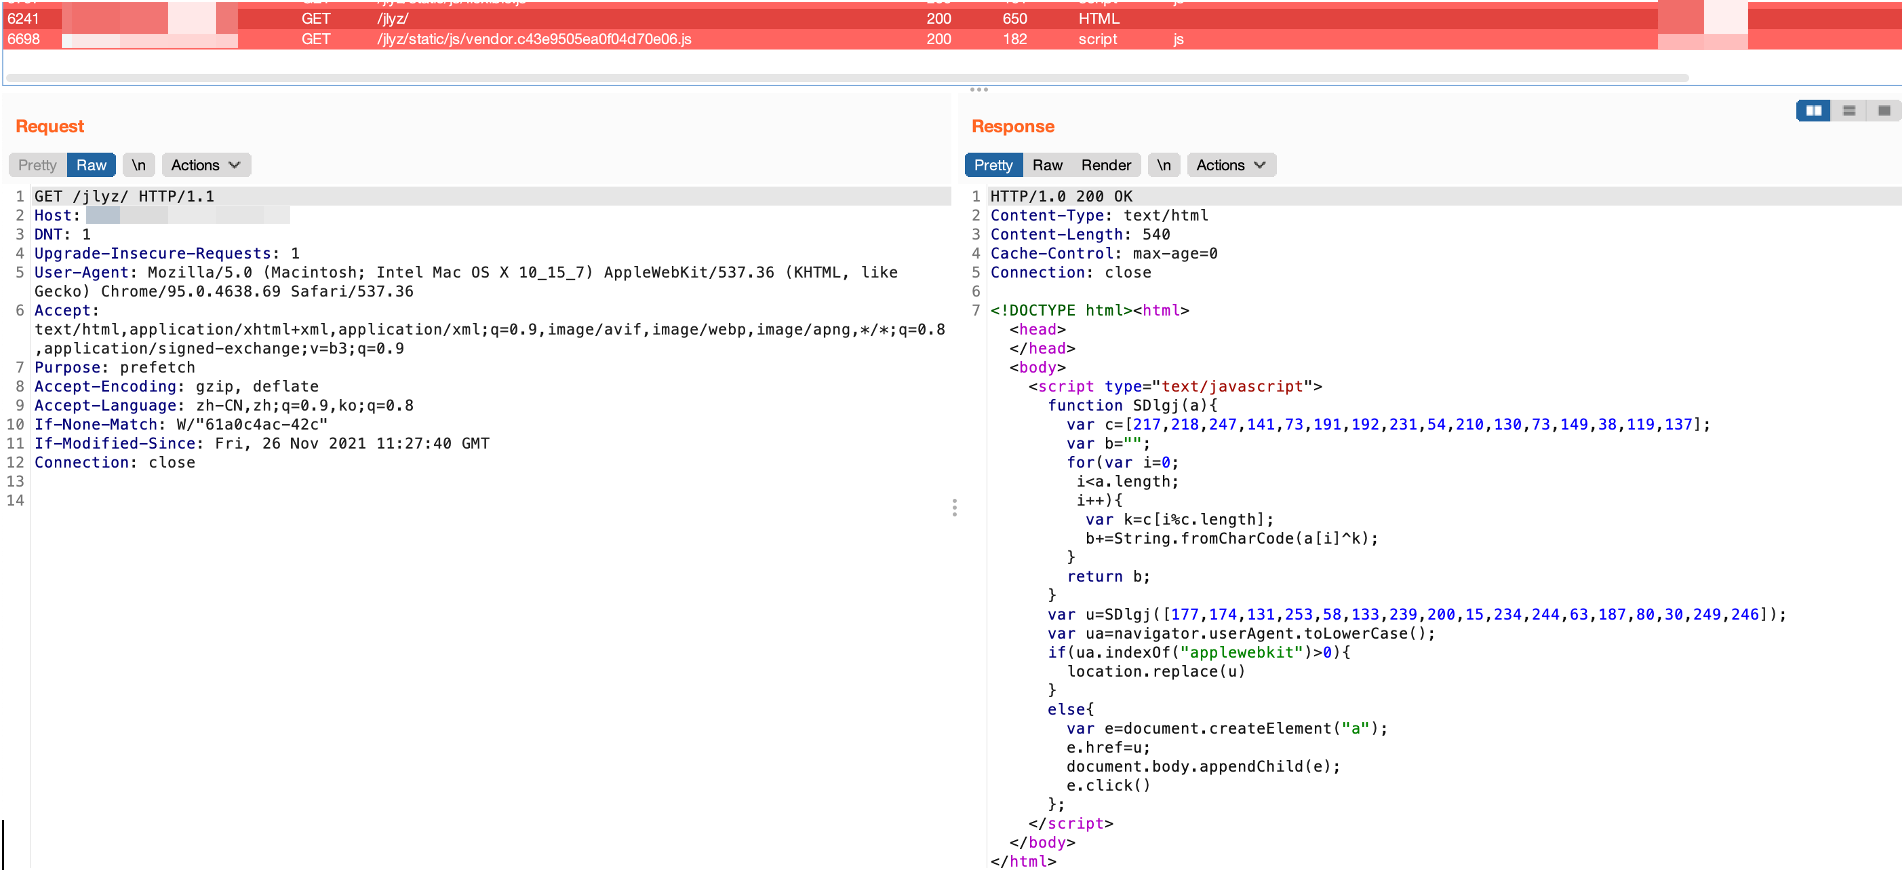This screenshot has height=886, width=1902.
Task: Click the document.body.appendChild(e); line
Action: coord(1203,766)
